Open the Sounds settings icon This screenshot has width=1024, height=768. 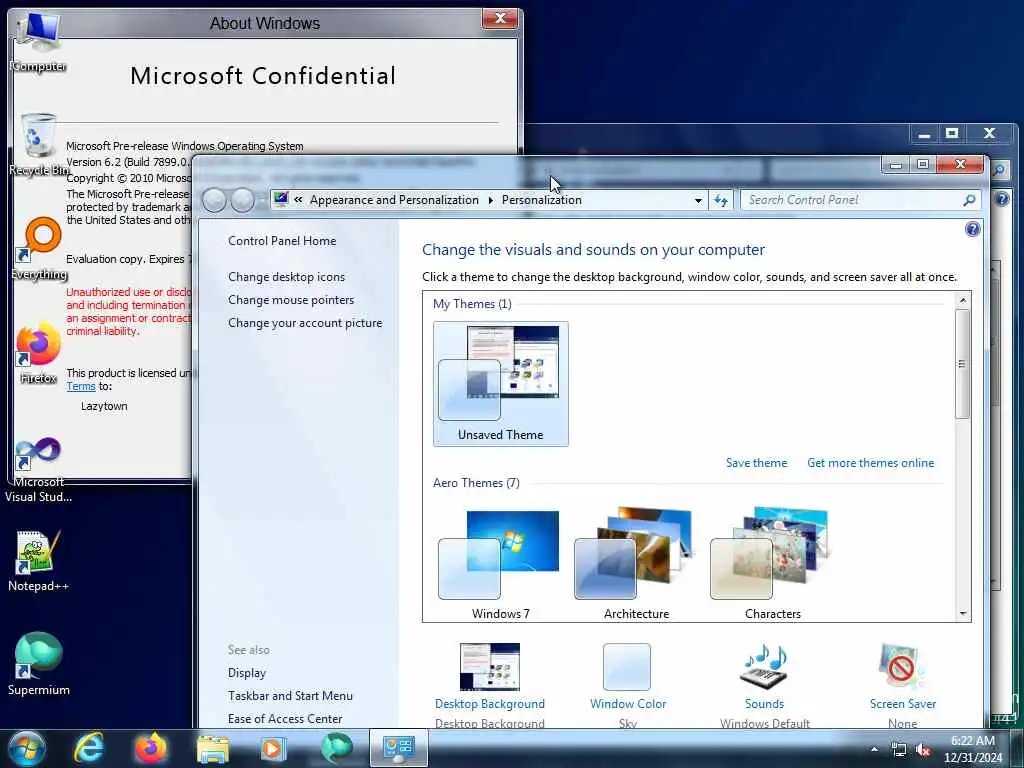point(764,667)
